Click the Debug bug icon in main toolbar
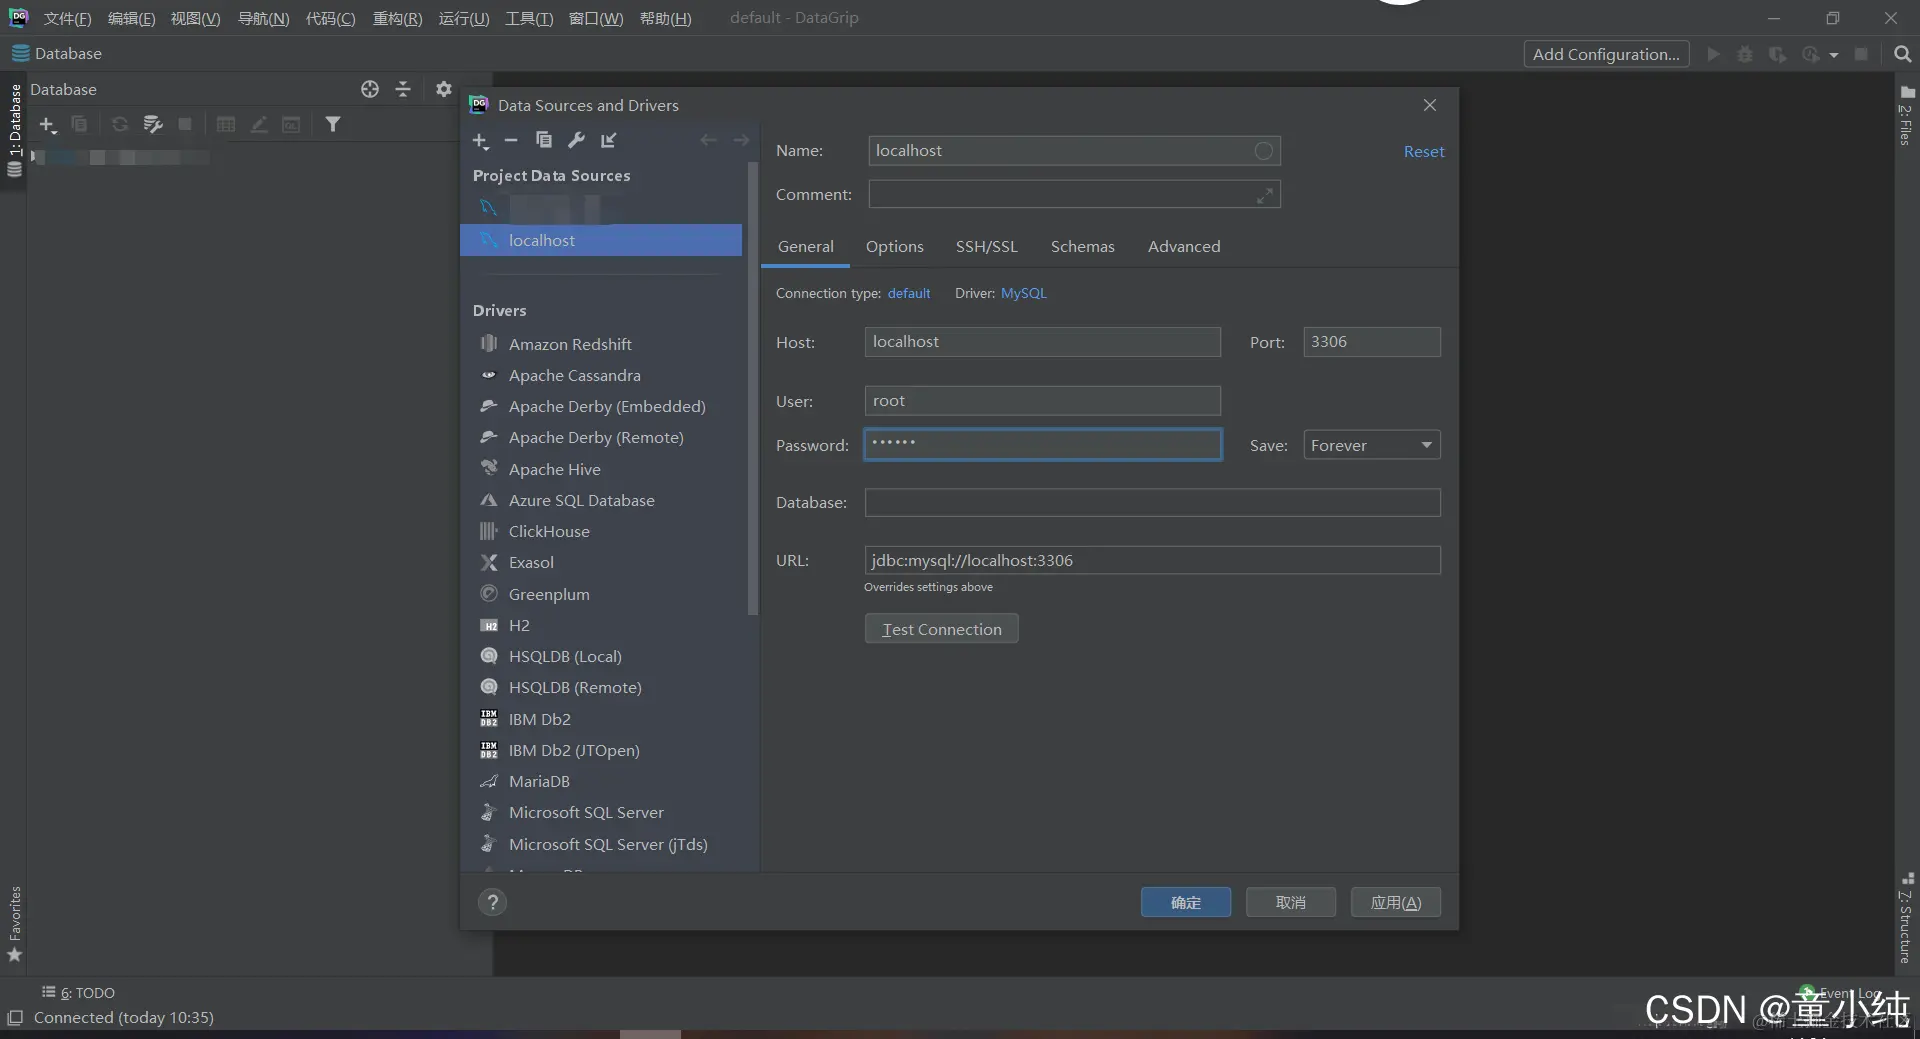 pos(1745,55)
